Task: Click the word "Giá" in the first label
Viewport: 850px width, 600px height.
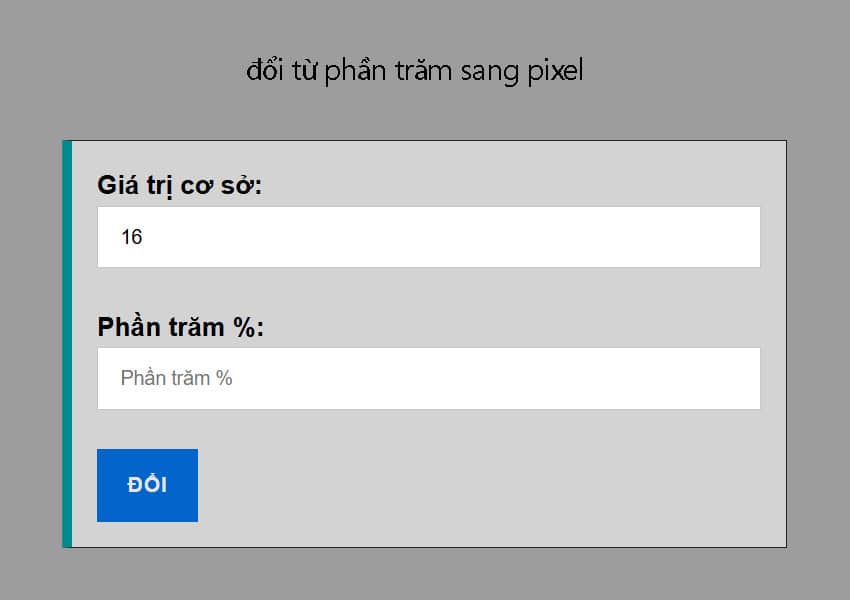Action: [116, 185]
